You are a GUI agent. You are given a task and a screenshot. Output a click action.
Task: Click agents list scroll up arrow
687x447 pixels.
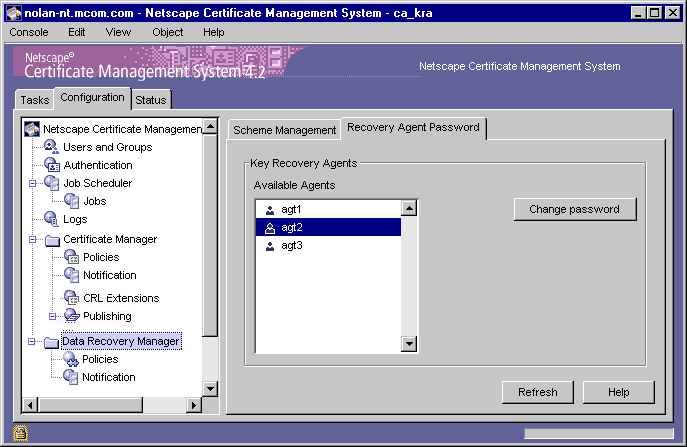(409, 208)
